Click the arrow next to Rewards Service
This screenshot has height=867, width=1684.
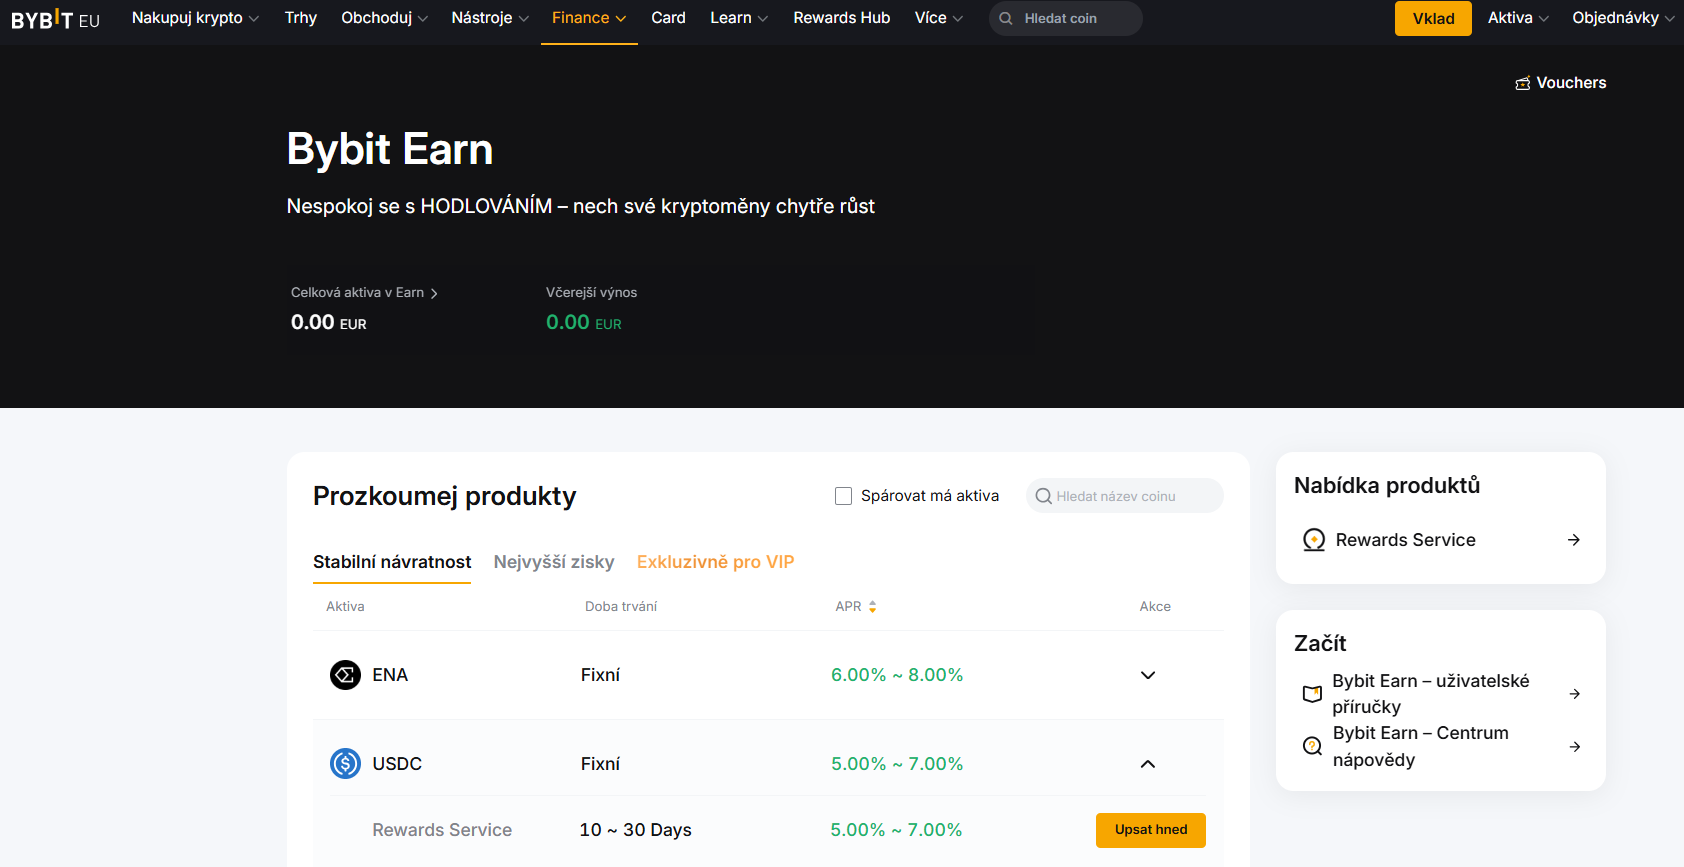pos(1573,540)
